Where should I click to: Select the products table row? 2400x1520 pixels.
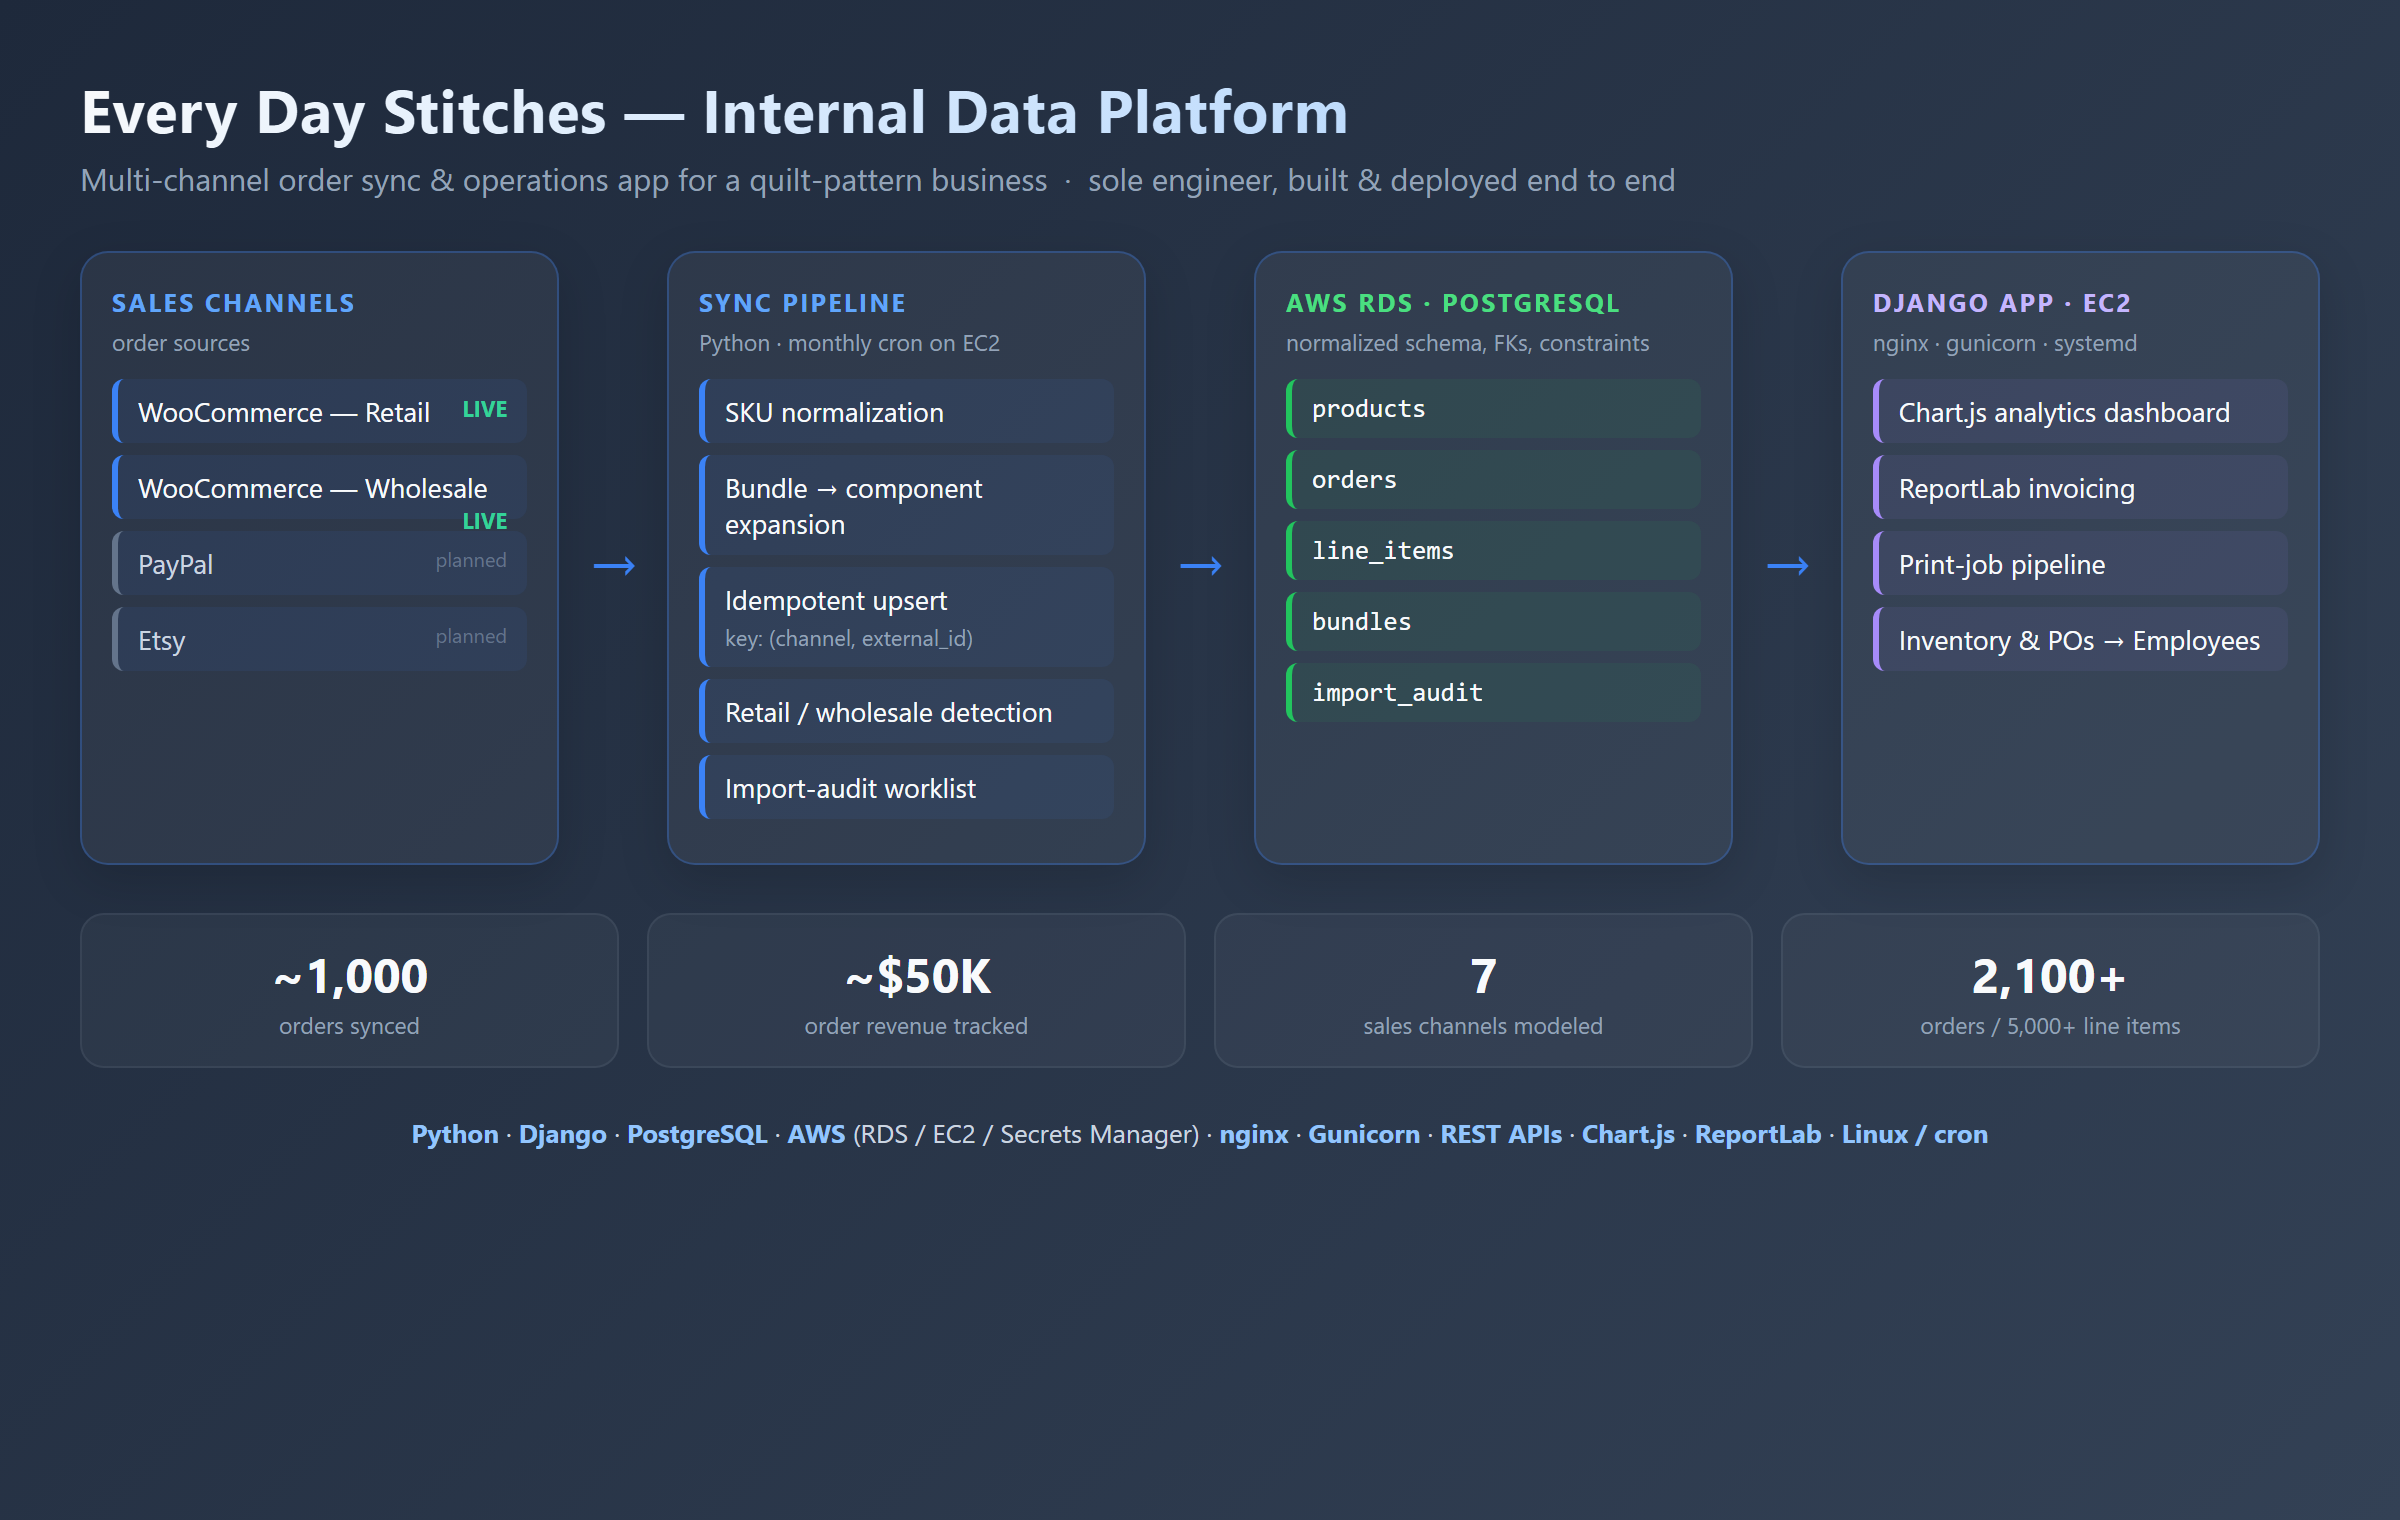pyautogui.click(x=1493, y=408)
